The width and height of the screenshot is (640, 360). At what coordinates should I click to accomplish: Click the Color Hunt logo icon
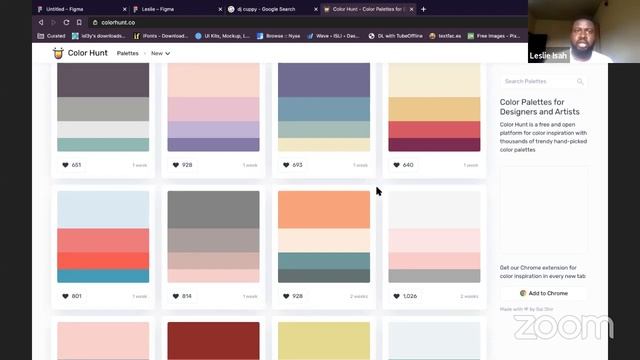click(x=58, y=53)
